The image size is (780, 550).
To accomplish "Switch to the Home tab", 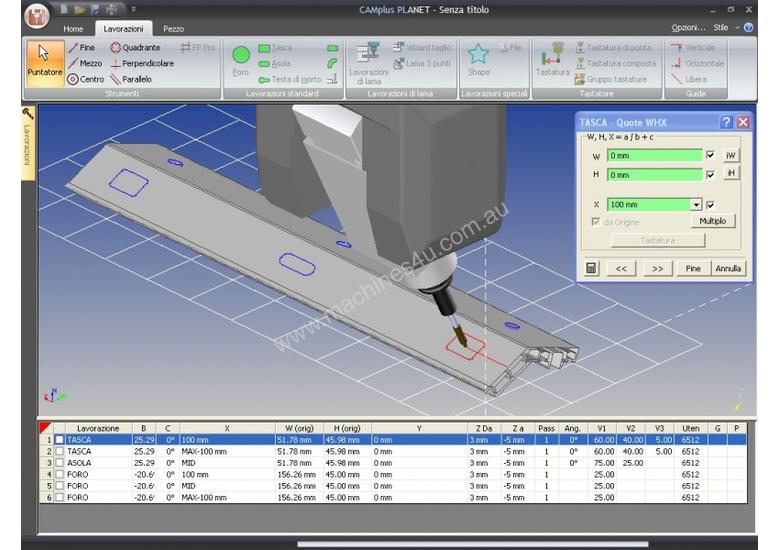I will coord(73,29).
